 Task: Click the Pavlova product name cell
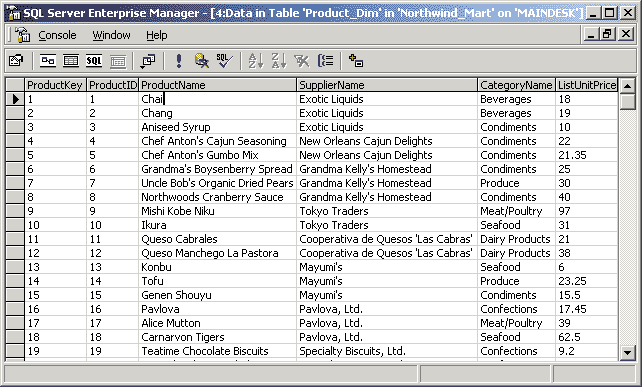point(217,309)
